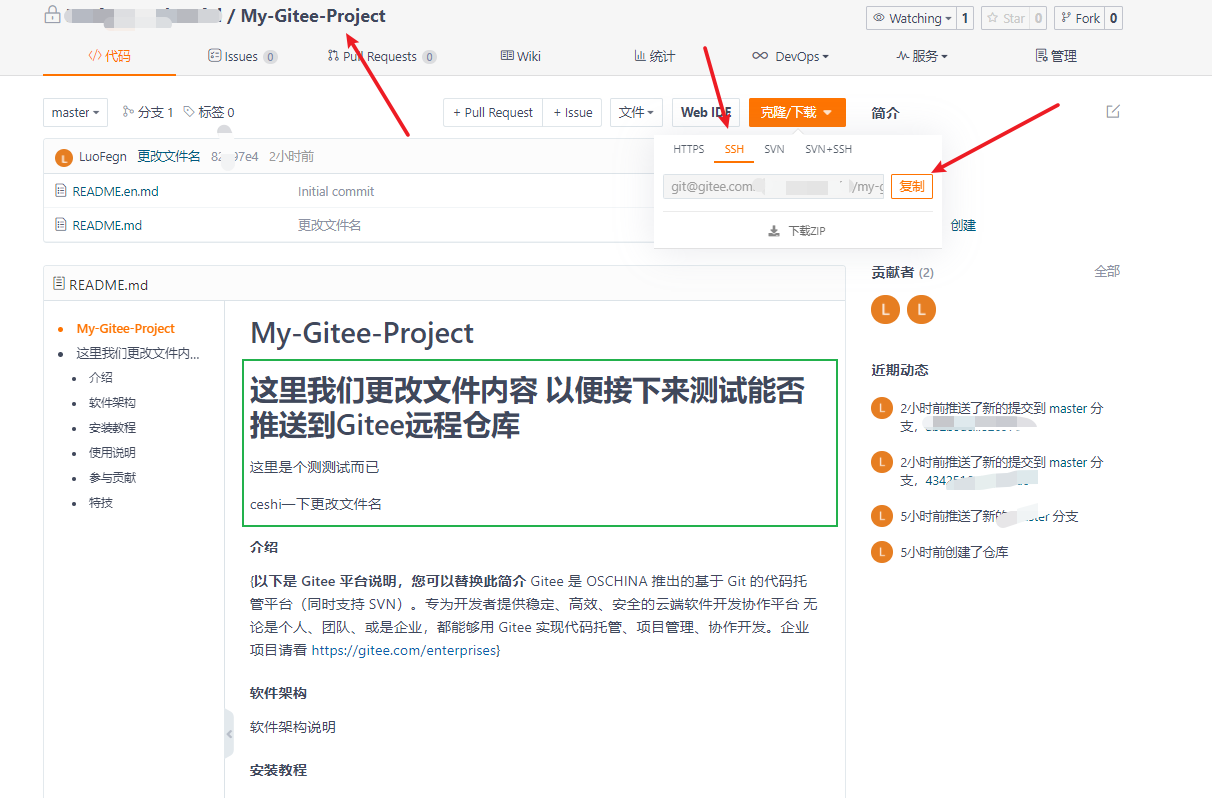Jump to 这里我们更改文件内 outline item
1212x798 pixels.
coord(138,353)
